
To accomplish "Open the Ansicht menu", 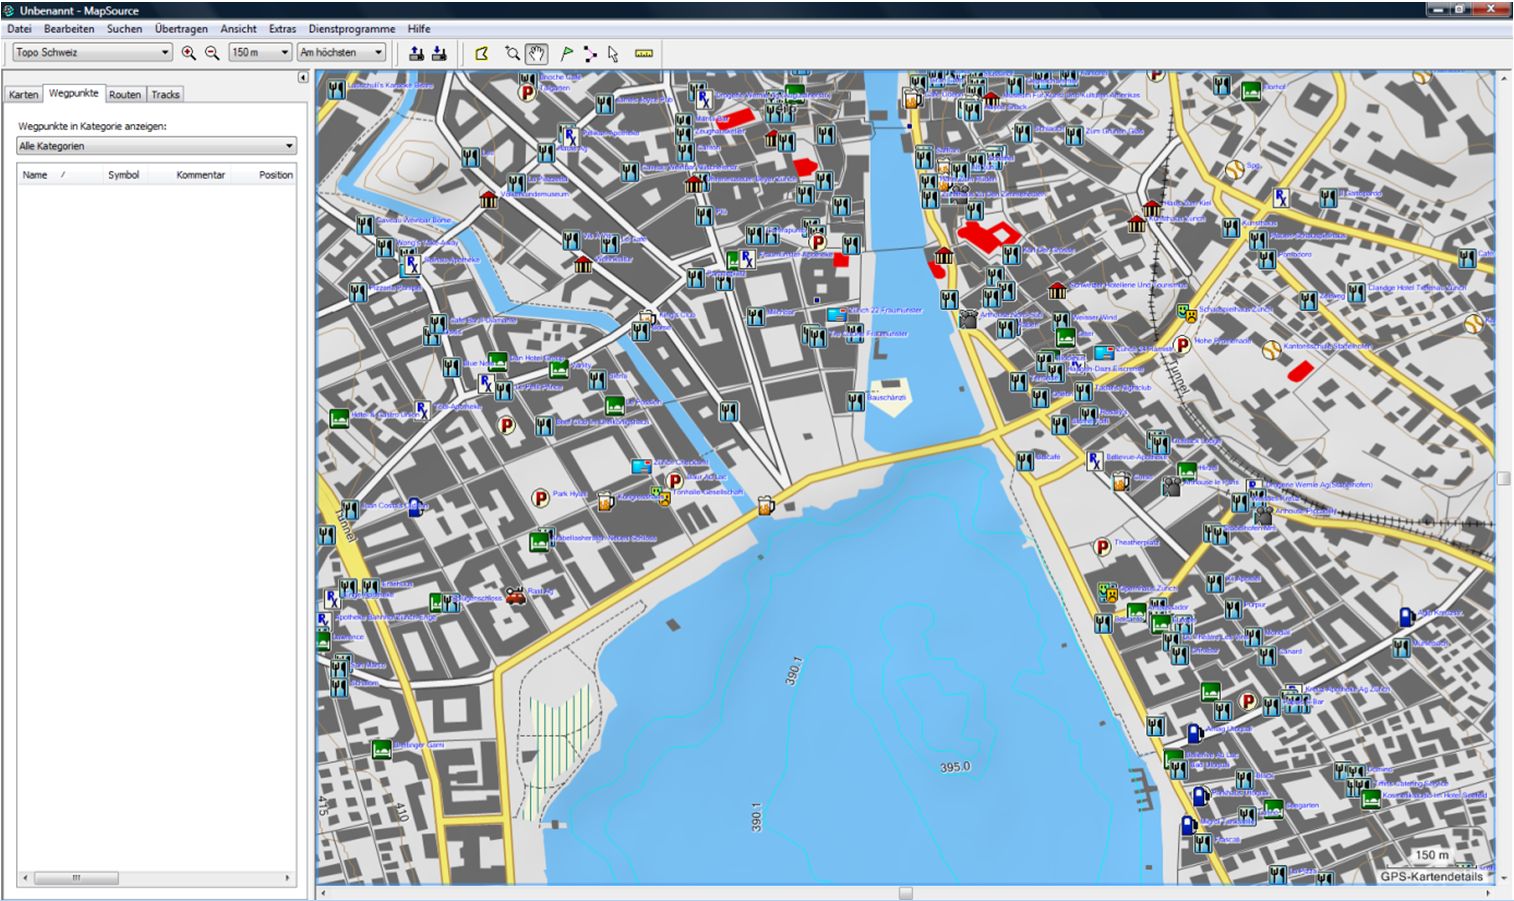I will [238, 29].
